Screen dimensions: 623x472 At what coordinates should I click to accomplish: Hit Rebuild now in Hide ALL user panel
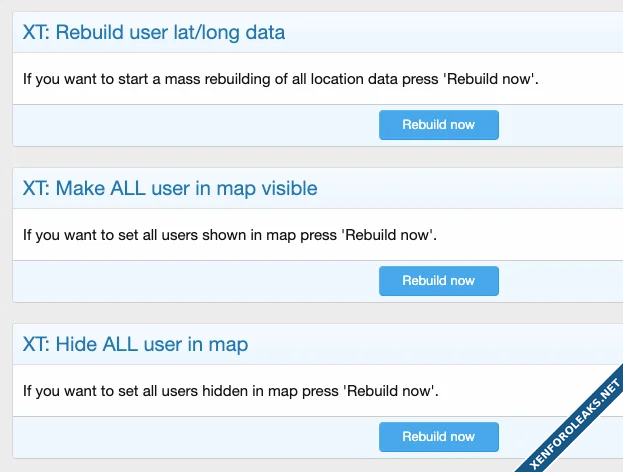click(x=438, y=437)
